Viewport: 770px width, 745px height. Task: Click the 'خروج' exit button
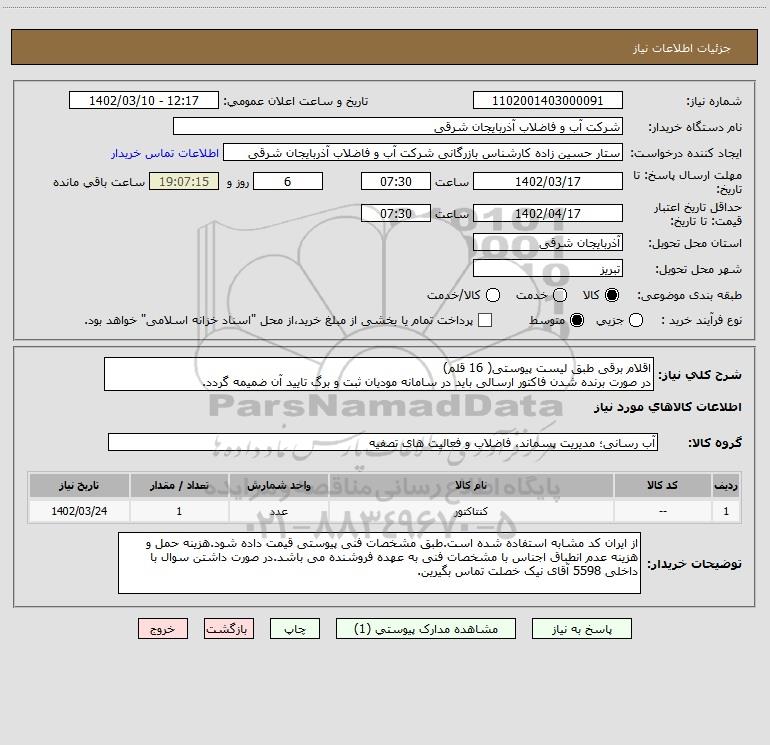click(x=163, y=629)
